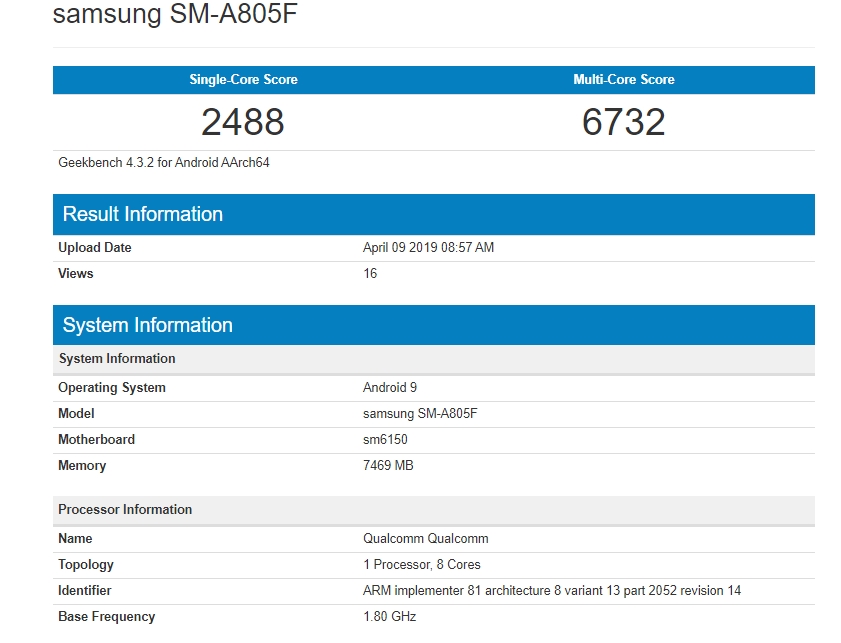The width and height of the screenshot is (841, 643).
Task: Click the Result Information section header
Action: (143, 214)
